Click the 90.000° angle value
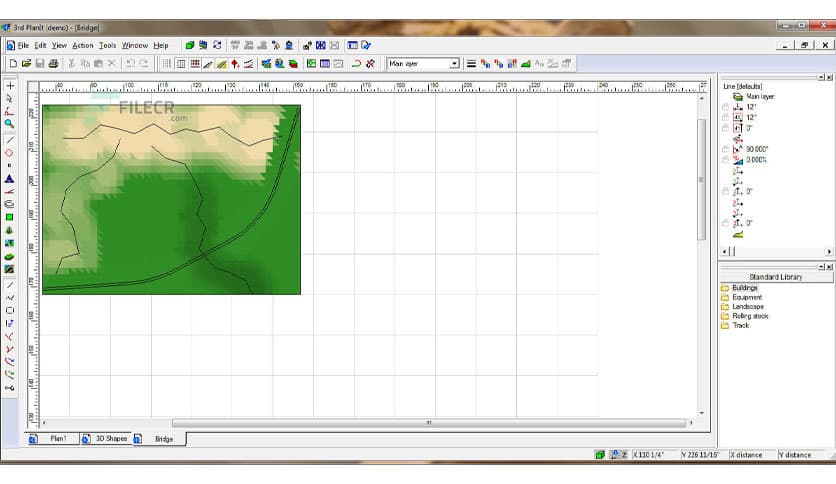The width and height of the screenshot is (836, 484). click(x=757, y=149)
